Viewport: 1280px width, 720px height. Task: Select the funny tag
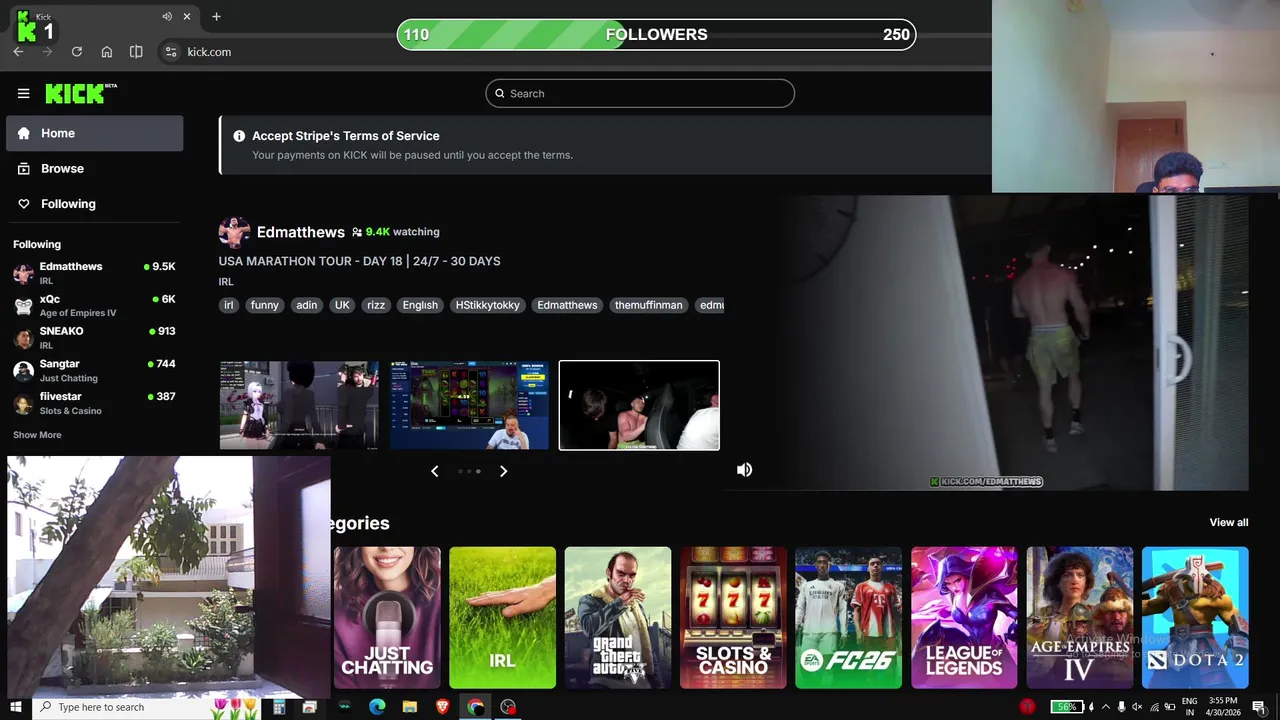(x=265, y=305)
